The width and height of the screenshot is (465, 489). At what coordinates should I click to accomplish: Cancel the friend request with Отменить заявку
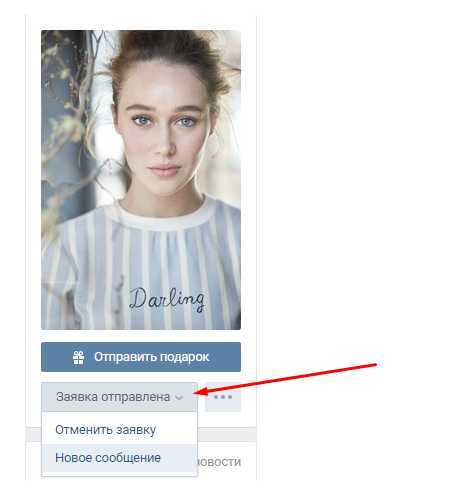click(x=105, y=430)
